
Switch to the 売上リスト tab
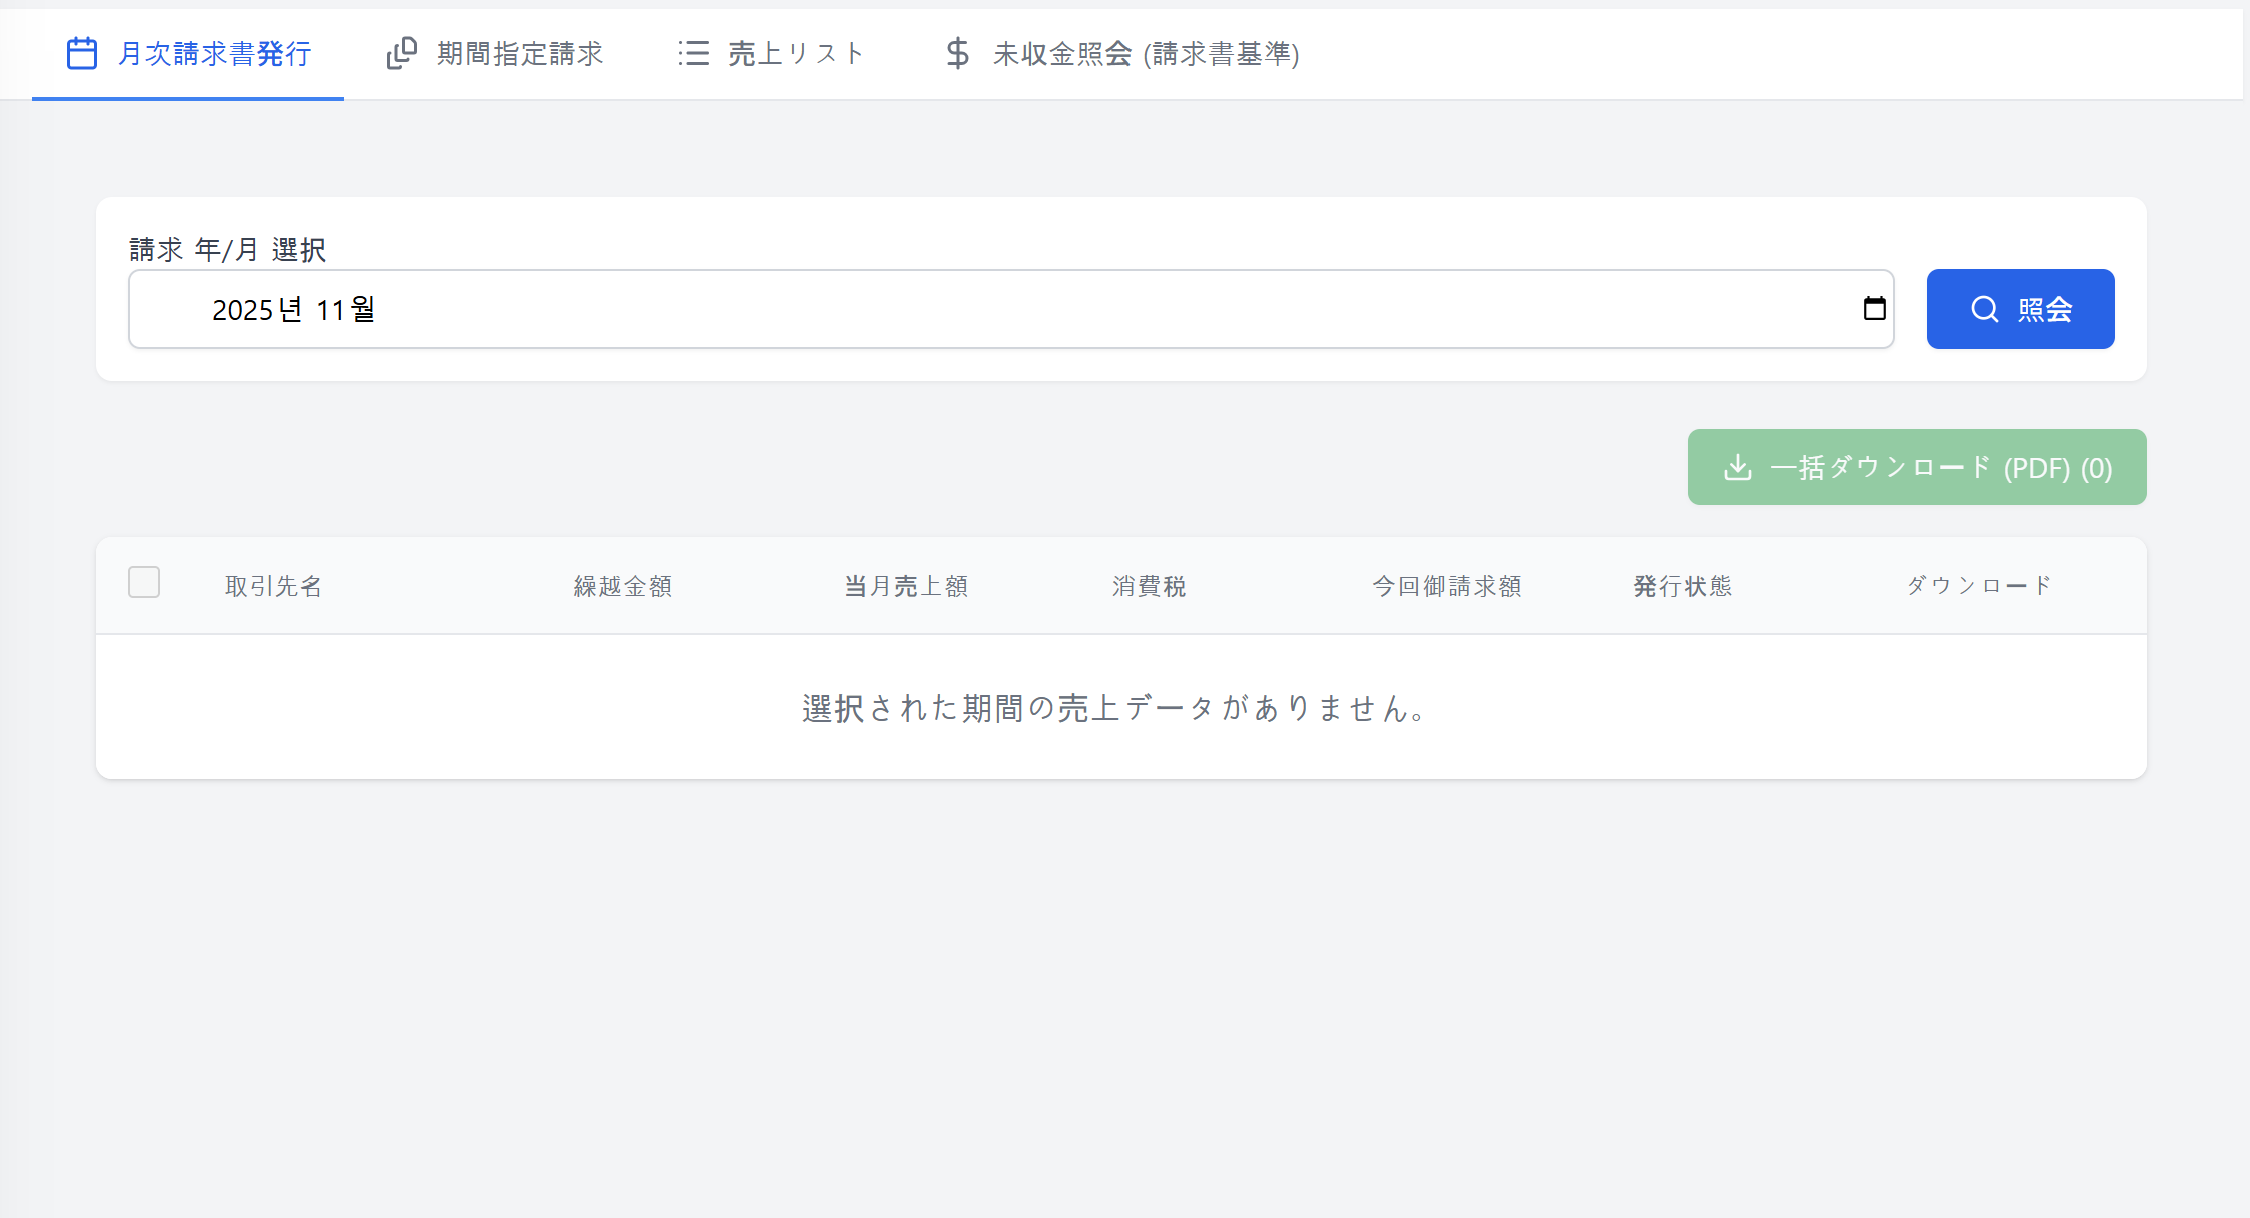click(x=795, y=53)
